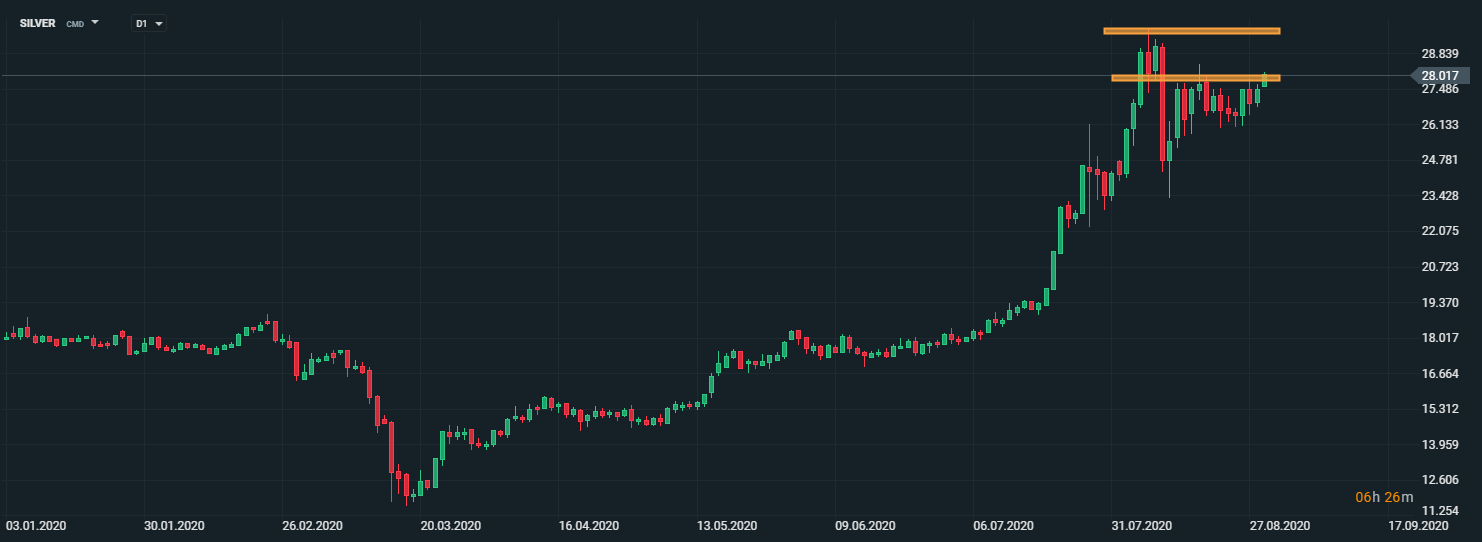
Task: Click the 09.06.2020 date label
Action: [865, 525]
